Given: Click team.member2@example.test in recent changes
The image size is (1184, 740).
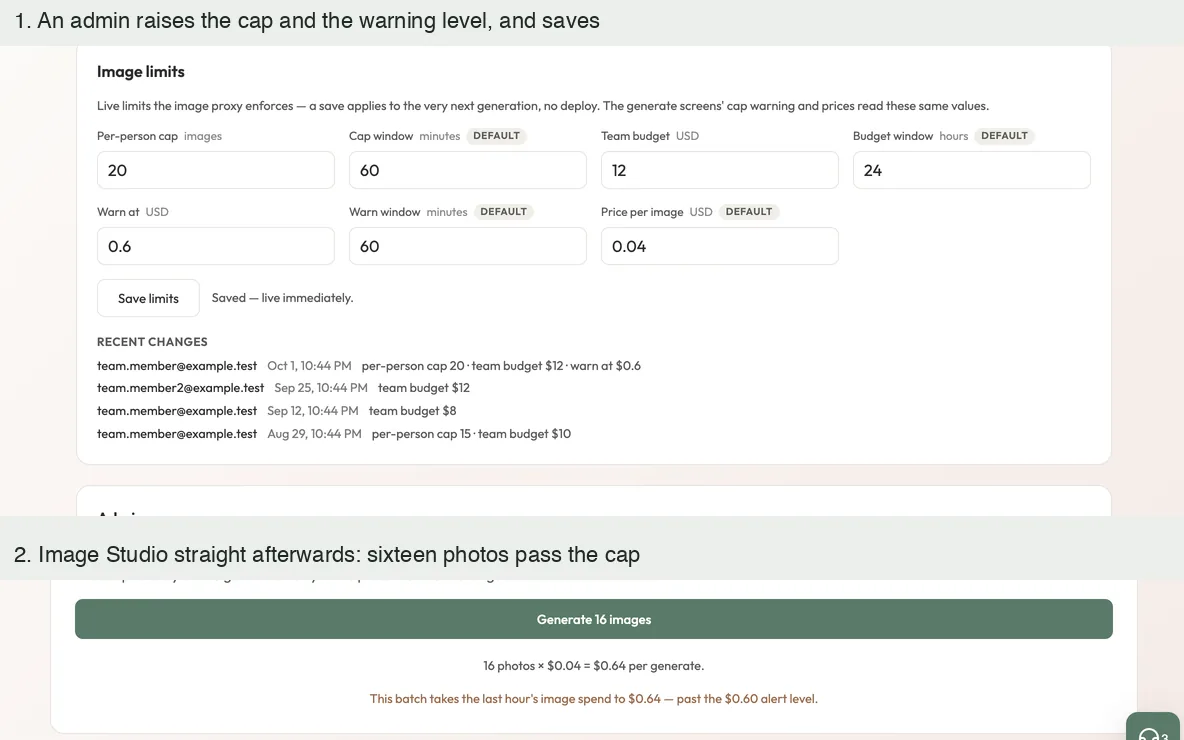Looking at the screenshot, I should click(180, 388).
